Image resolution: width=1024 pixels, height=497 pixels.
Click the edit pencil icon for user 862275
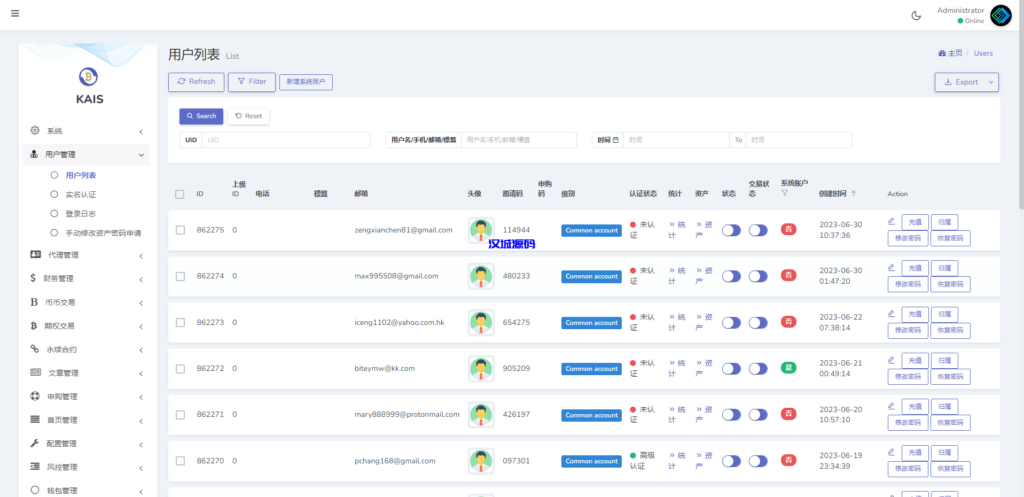tap(891, 221)
